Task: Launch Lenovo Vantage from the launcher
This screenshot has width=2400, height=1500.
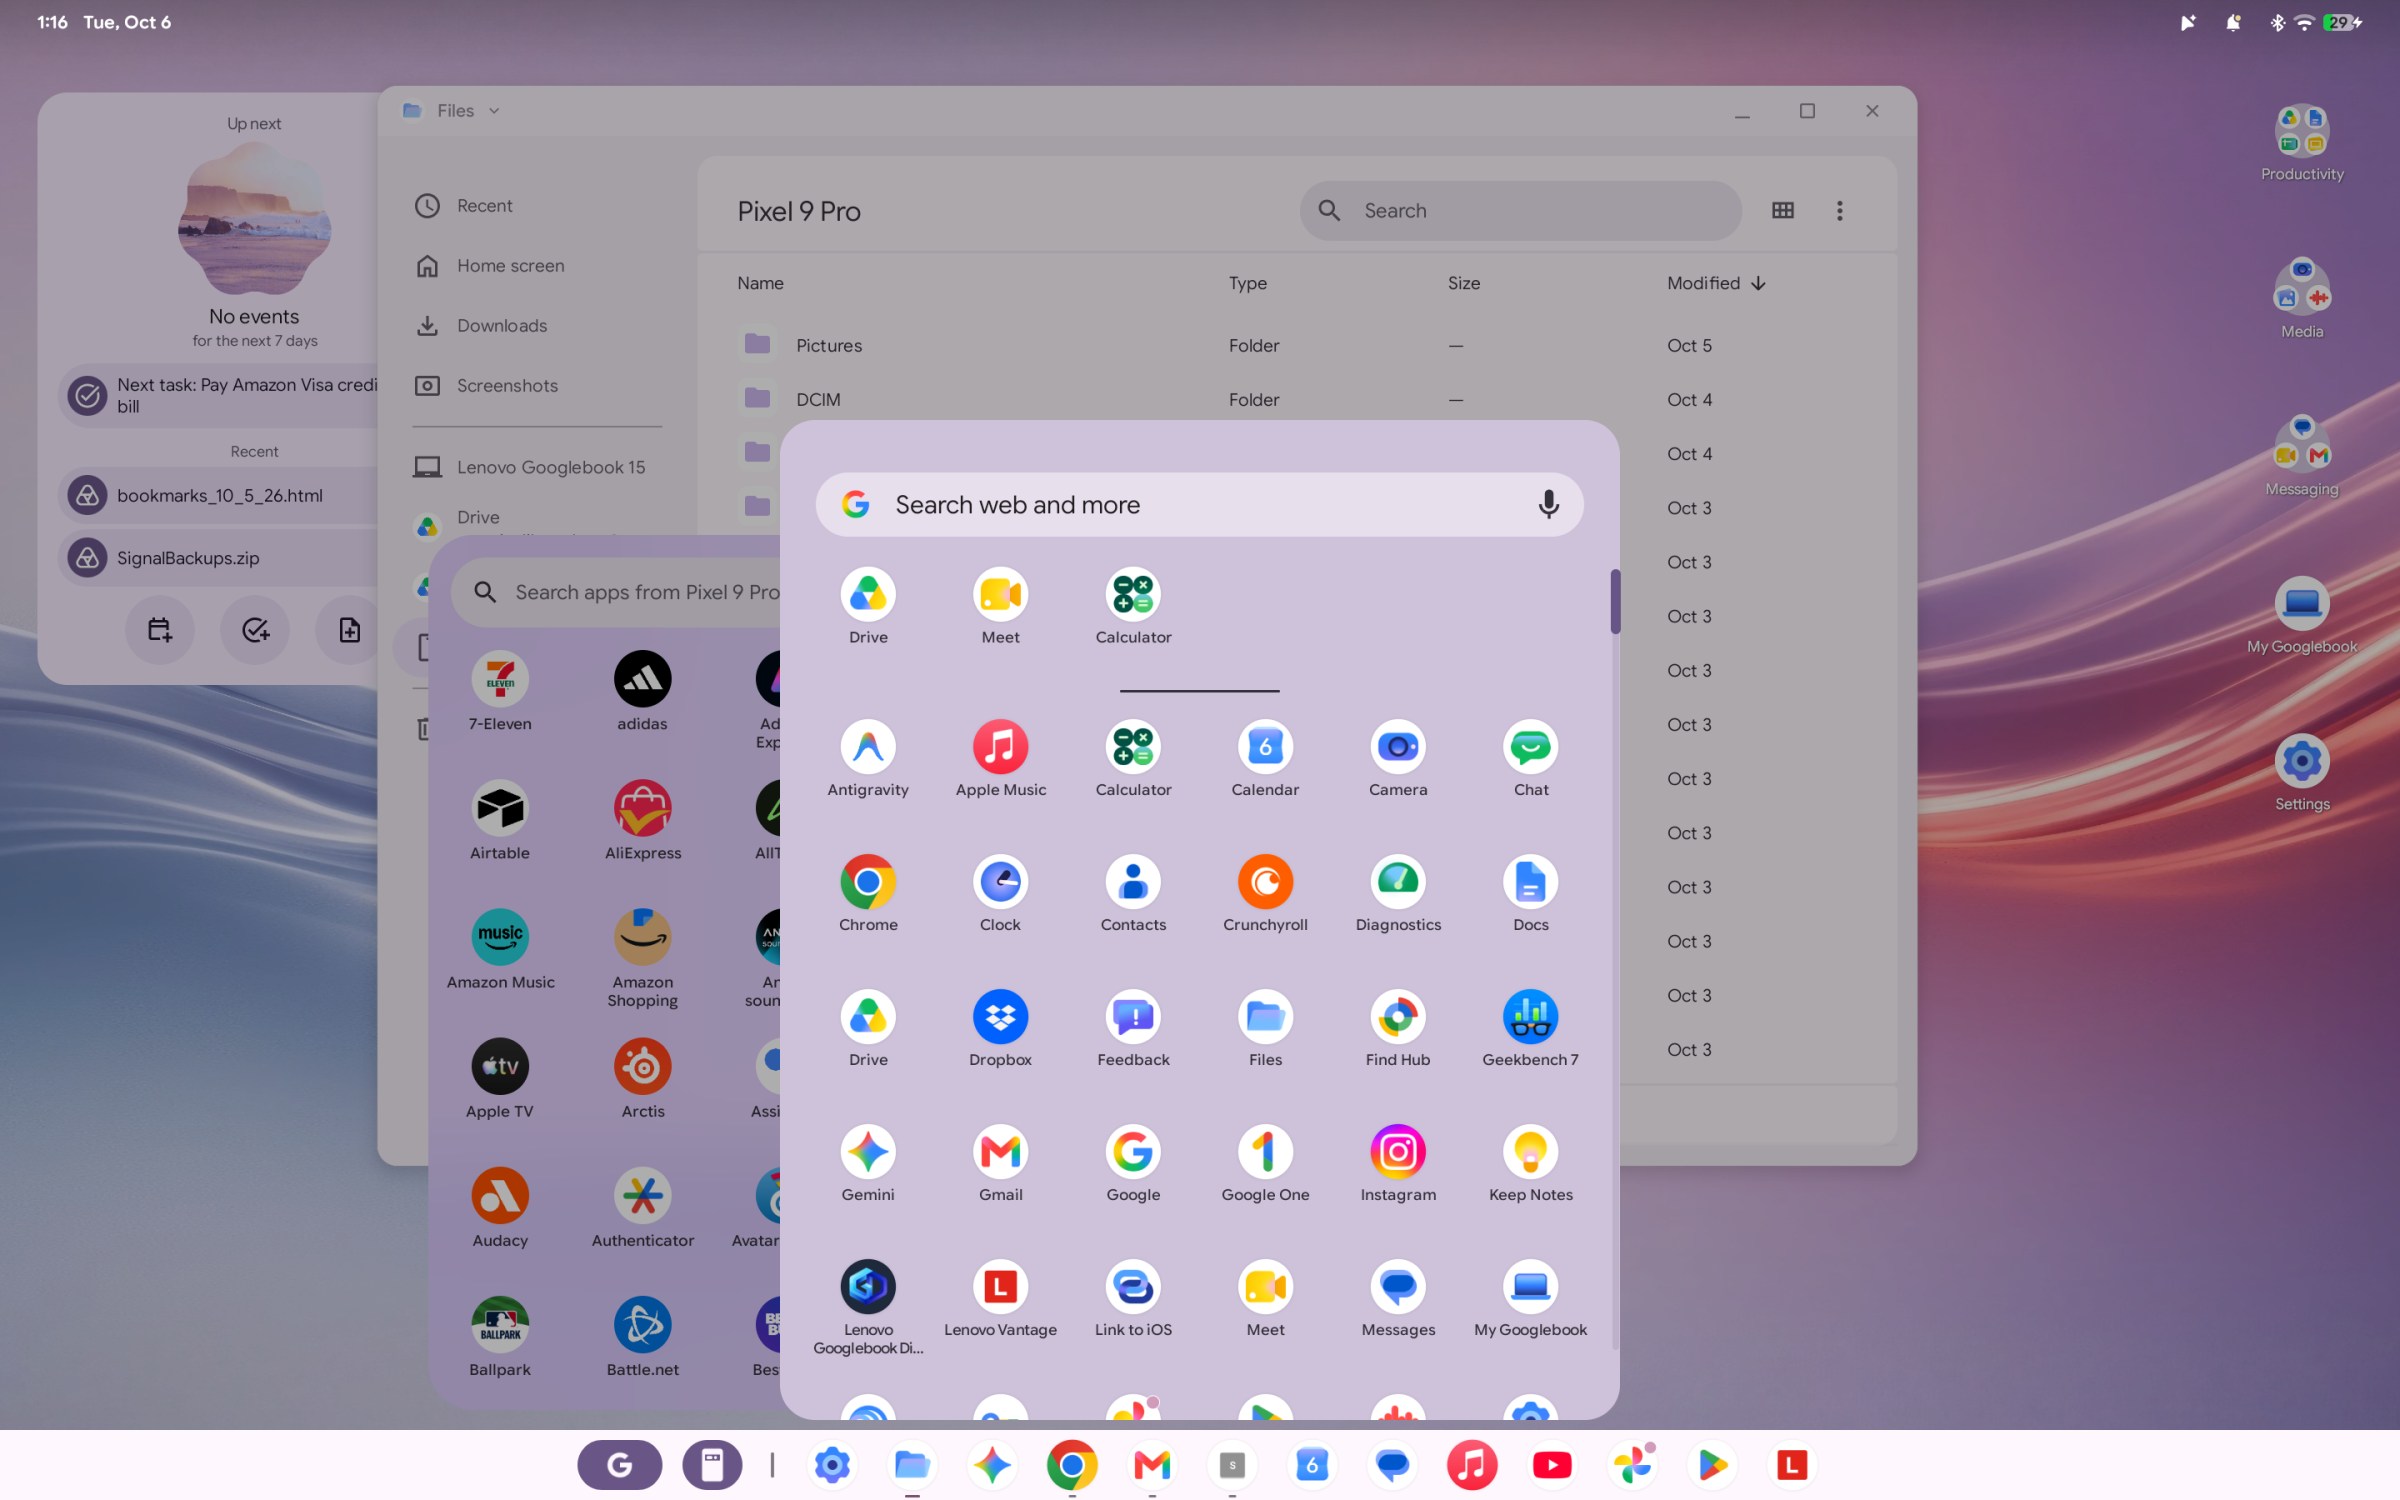Action: tap(1000, 1298)
